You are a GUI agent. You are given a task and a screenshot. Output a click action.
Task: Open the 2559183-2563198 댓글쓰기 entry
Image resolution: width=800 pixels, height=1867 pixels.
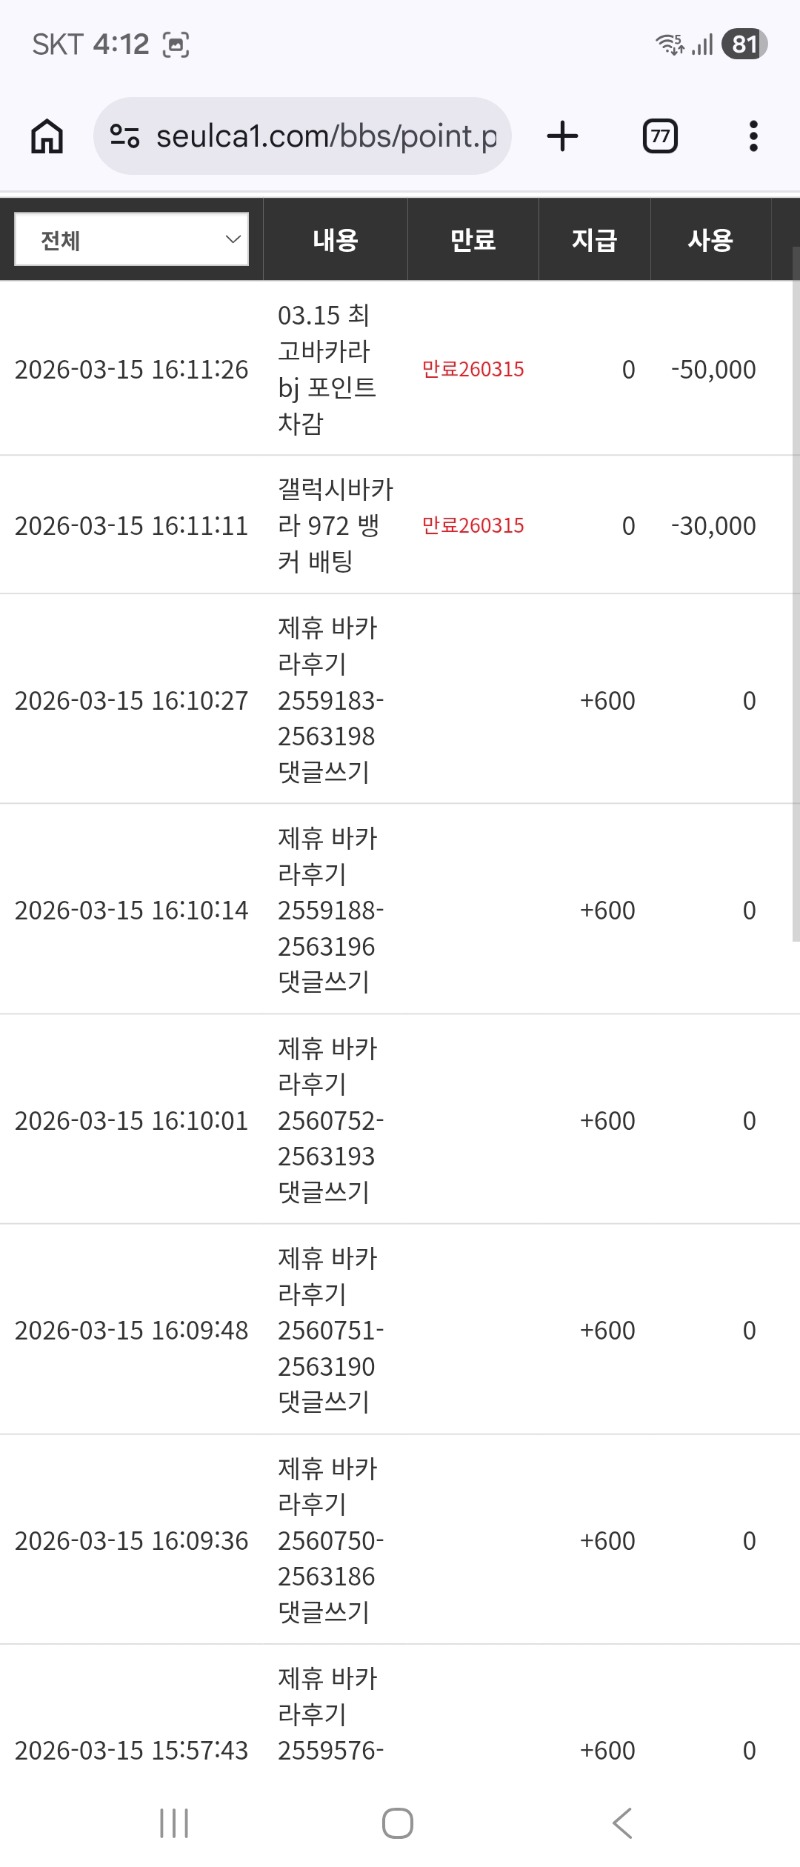point(328,700)
